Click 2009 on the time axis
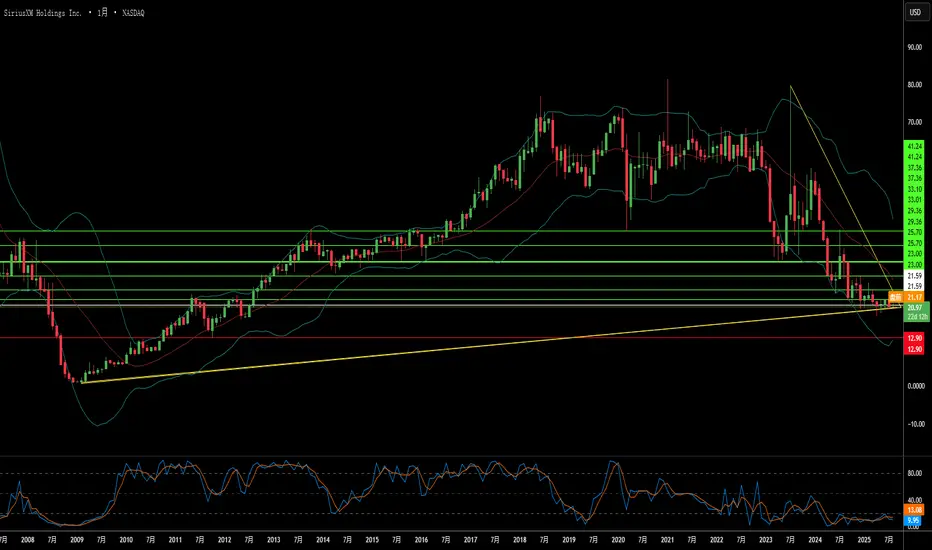932x550 pixels. 76,538
